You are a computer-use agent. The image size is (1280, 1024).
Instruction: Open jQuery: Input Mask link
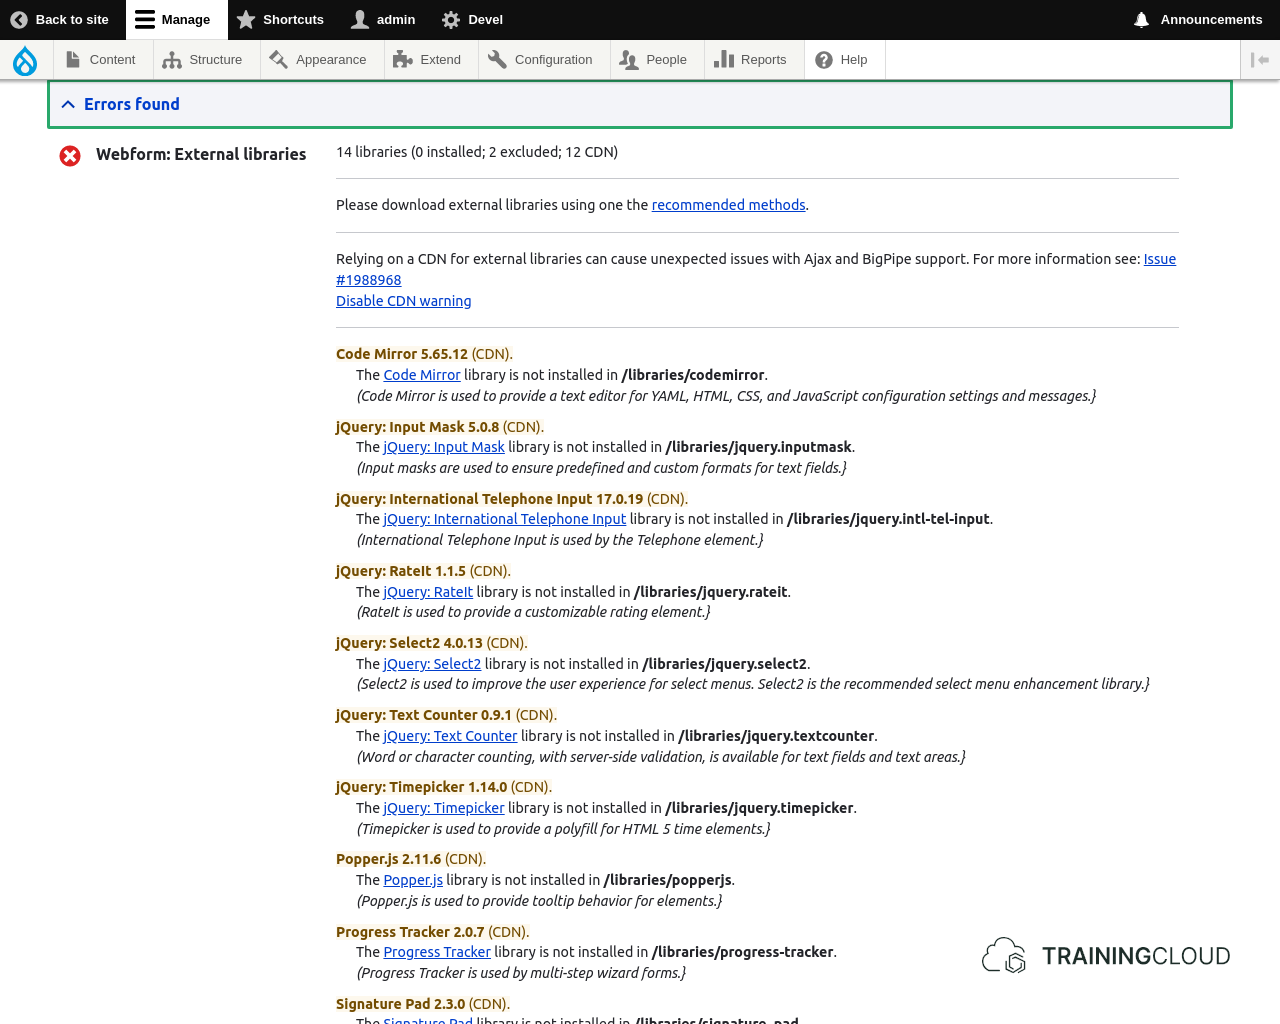pos(444,447)
